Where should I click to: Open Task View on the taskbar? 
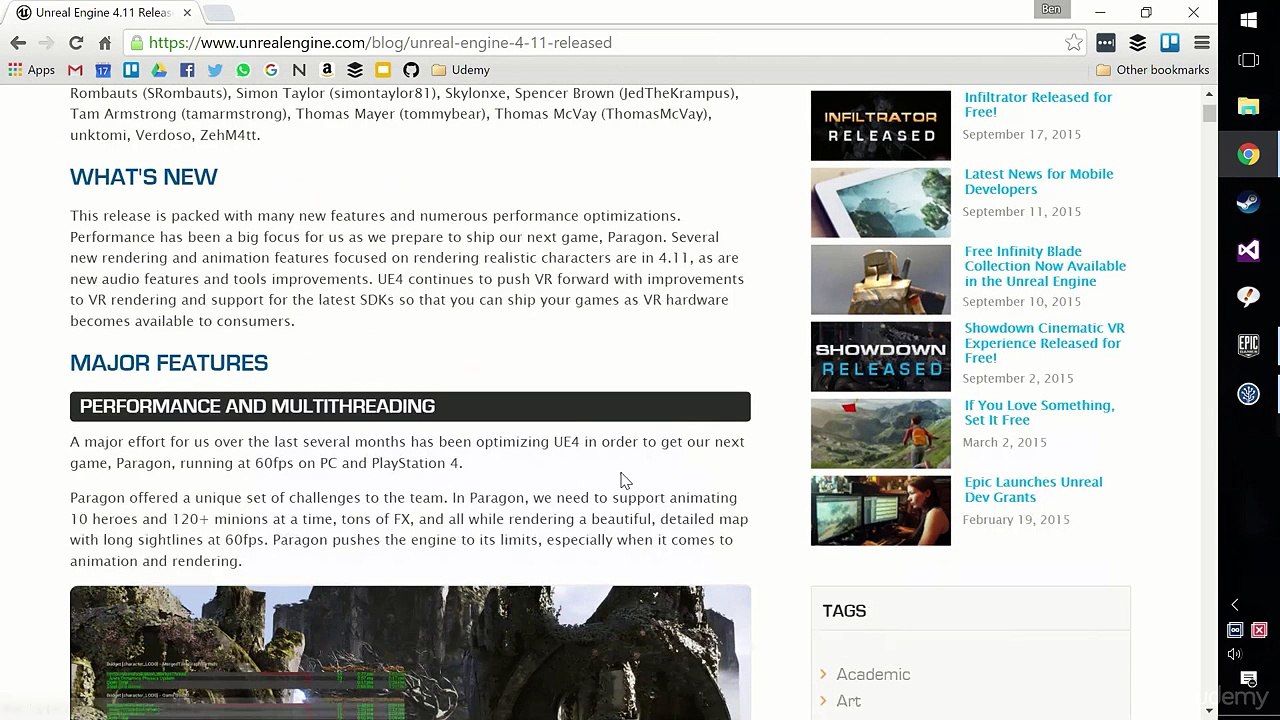[1248, 61]
